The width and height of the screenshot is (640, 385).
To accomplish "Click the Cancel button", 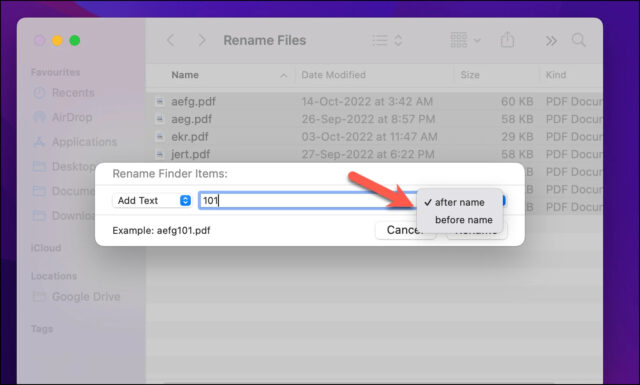I will [405, 230].
